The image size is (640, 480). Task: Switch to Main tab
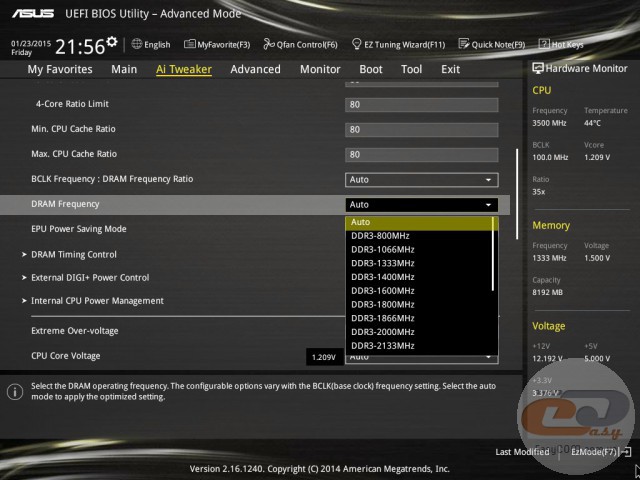click(124, 69)
